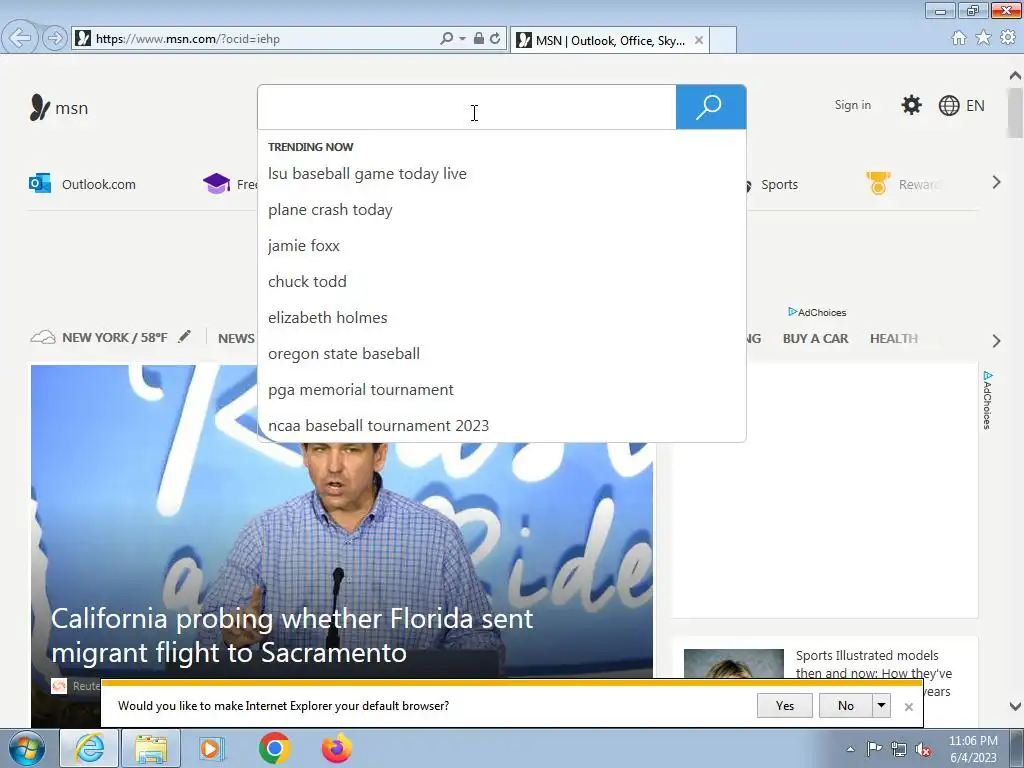Click the blue search magnifier button

711,107
